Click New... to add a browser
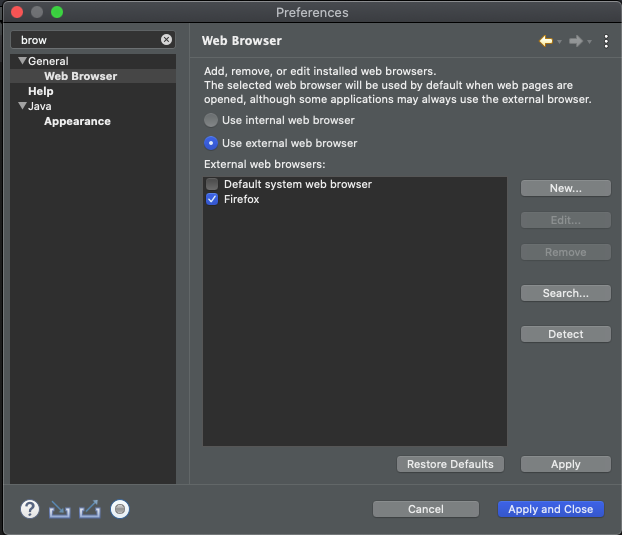 coord(566,188)
